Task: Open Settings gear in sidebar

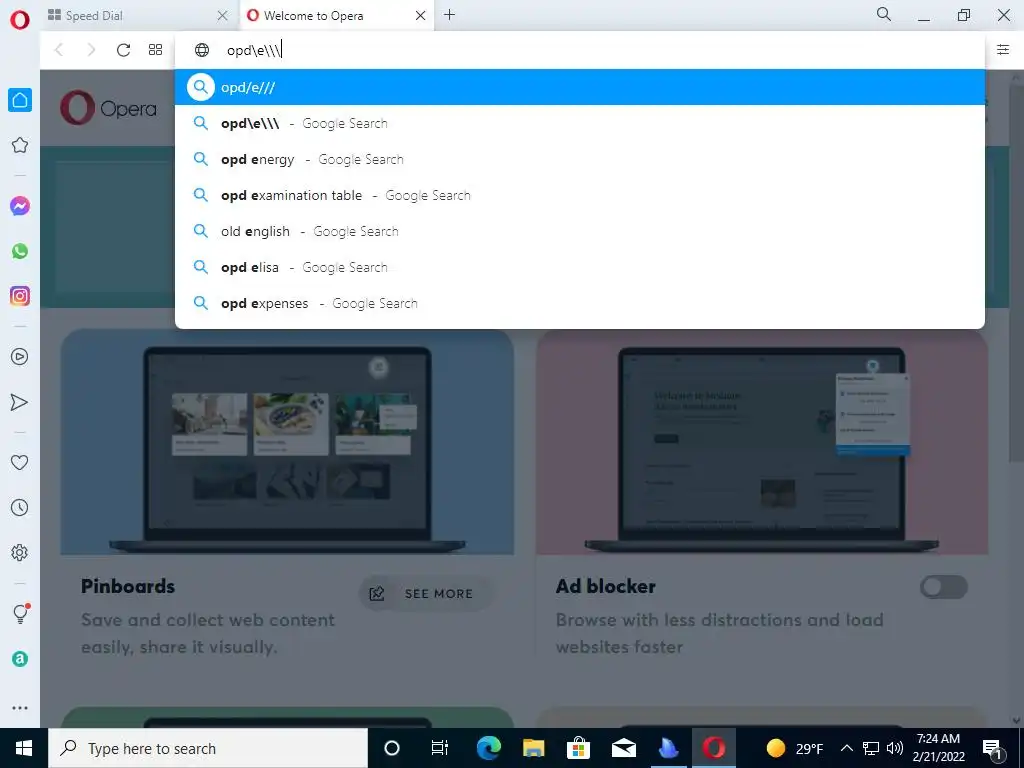Action: point(20,552)
